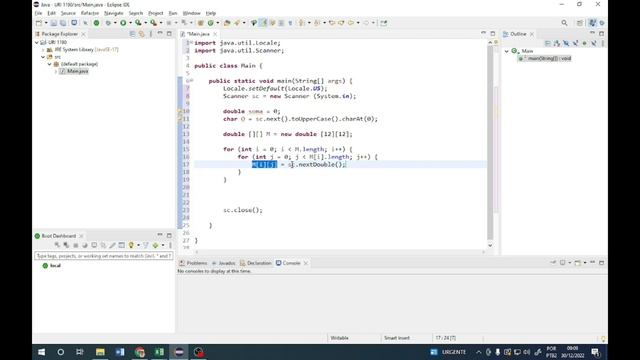Click the editor vertical scrollbar
This screenshot has width=640, height=360.
[x=490, y=143]
